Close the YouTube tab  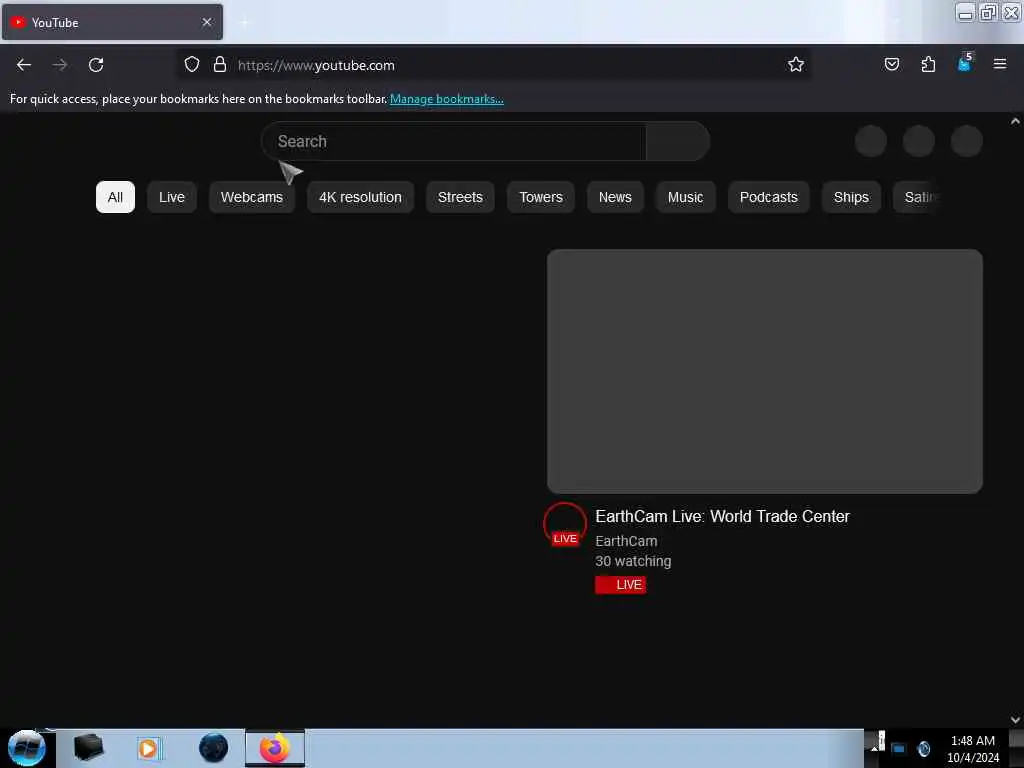coord(207,22)
